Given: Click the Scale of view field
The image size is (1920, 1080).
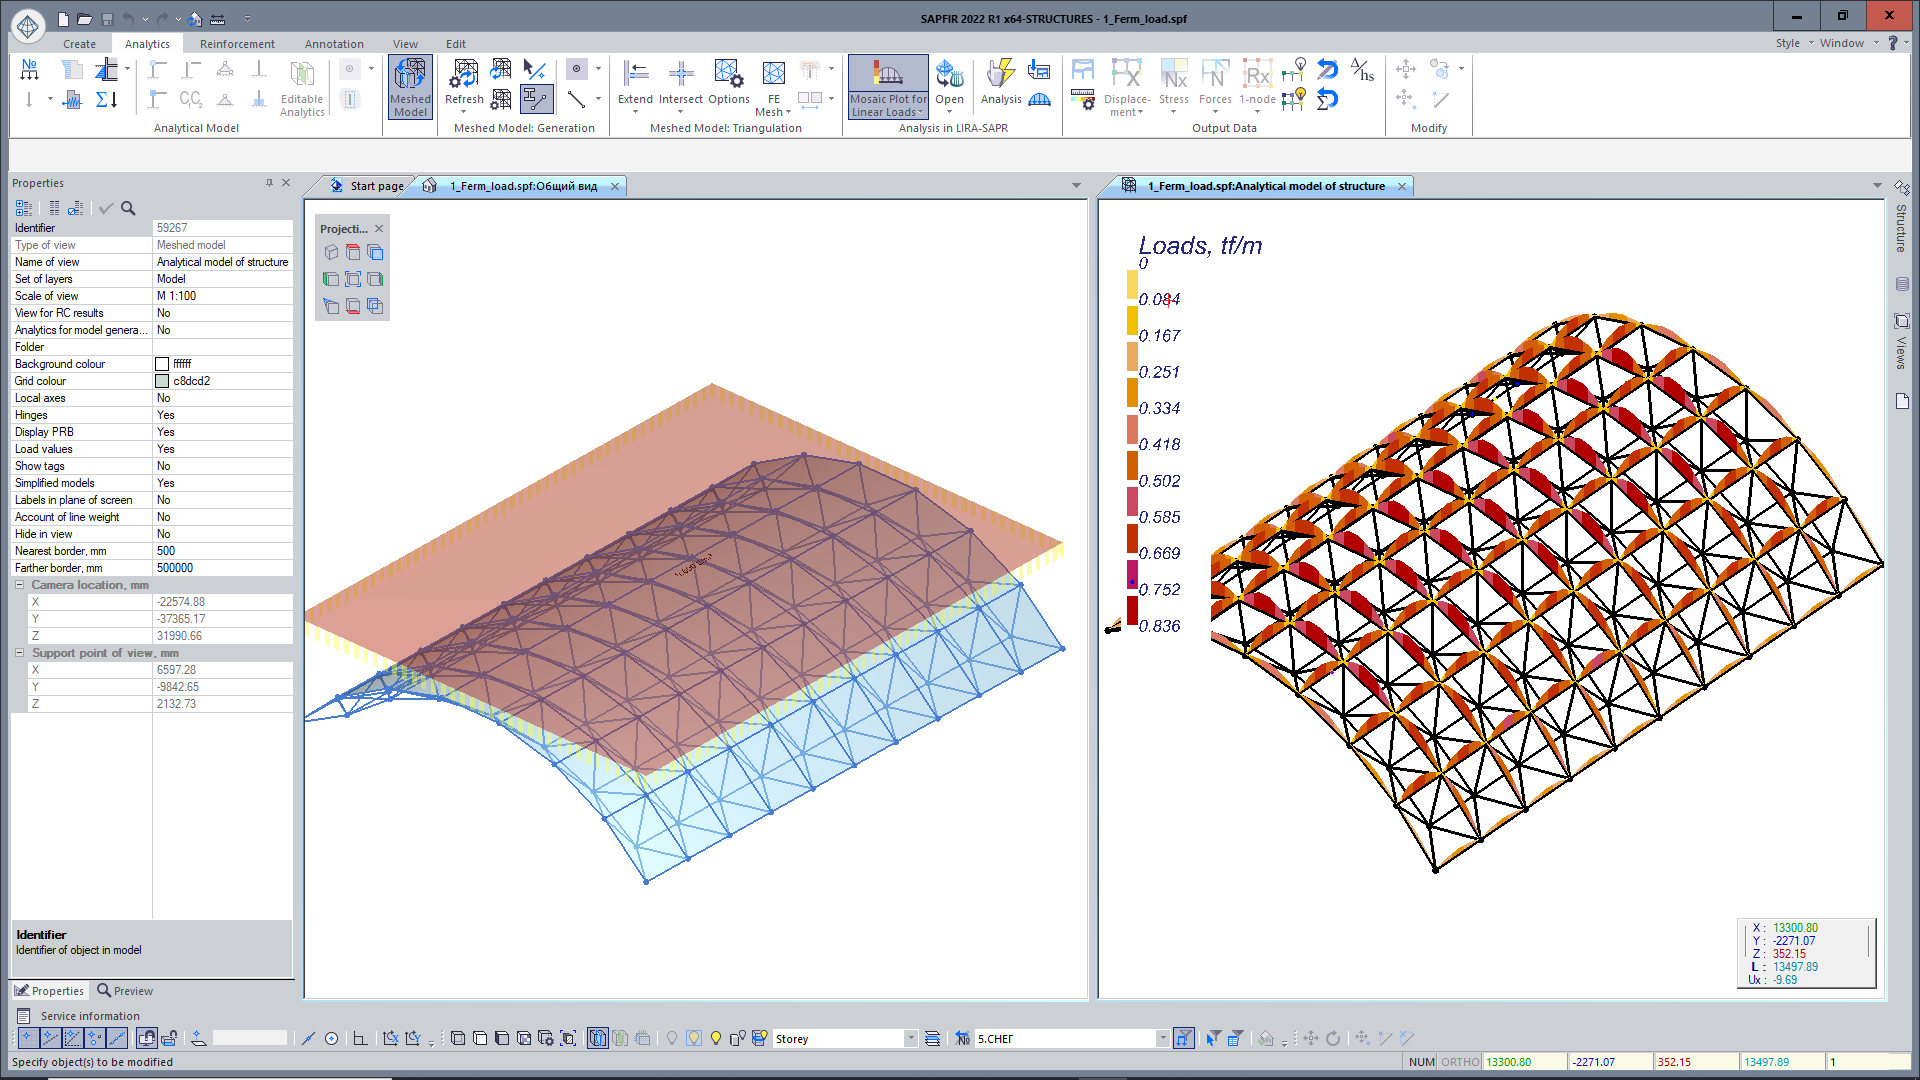Looking at the screenshot, I should tap(222, 296).
